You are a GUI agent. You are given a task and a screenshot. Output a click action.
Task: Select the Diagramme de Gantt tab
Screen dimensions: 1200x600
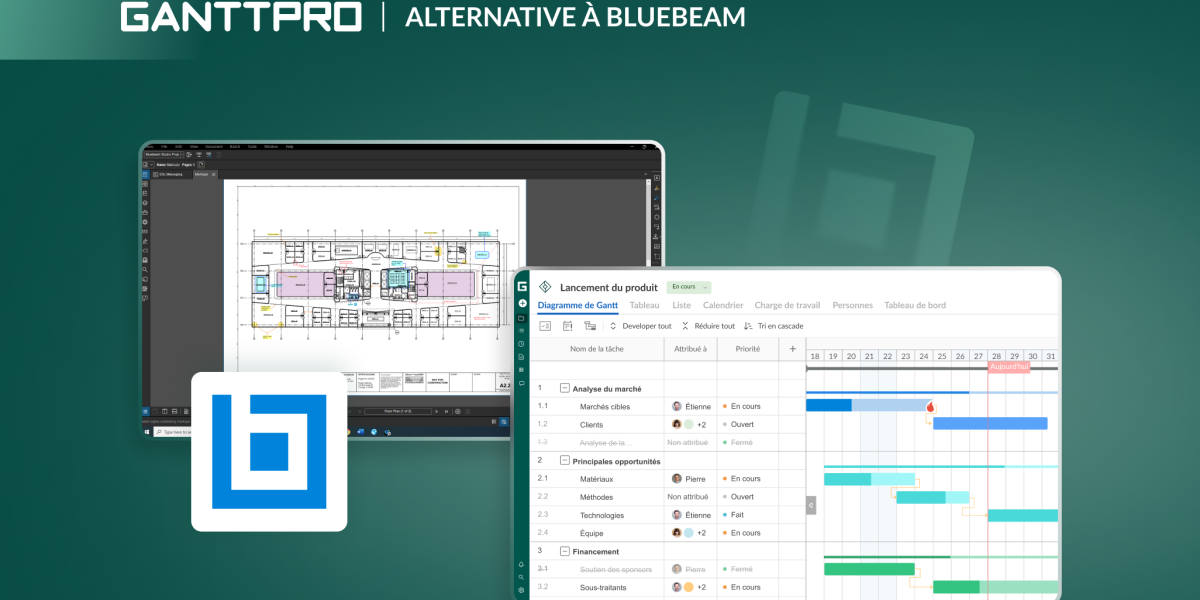[578, 305]
